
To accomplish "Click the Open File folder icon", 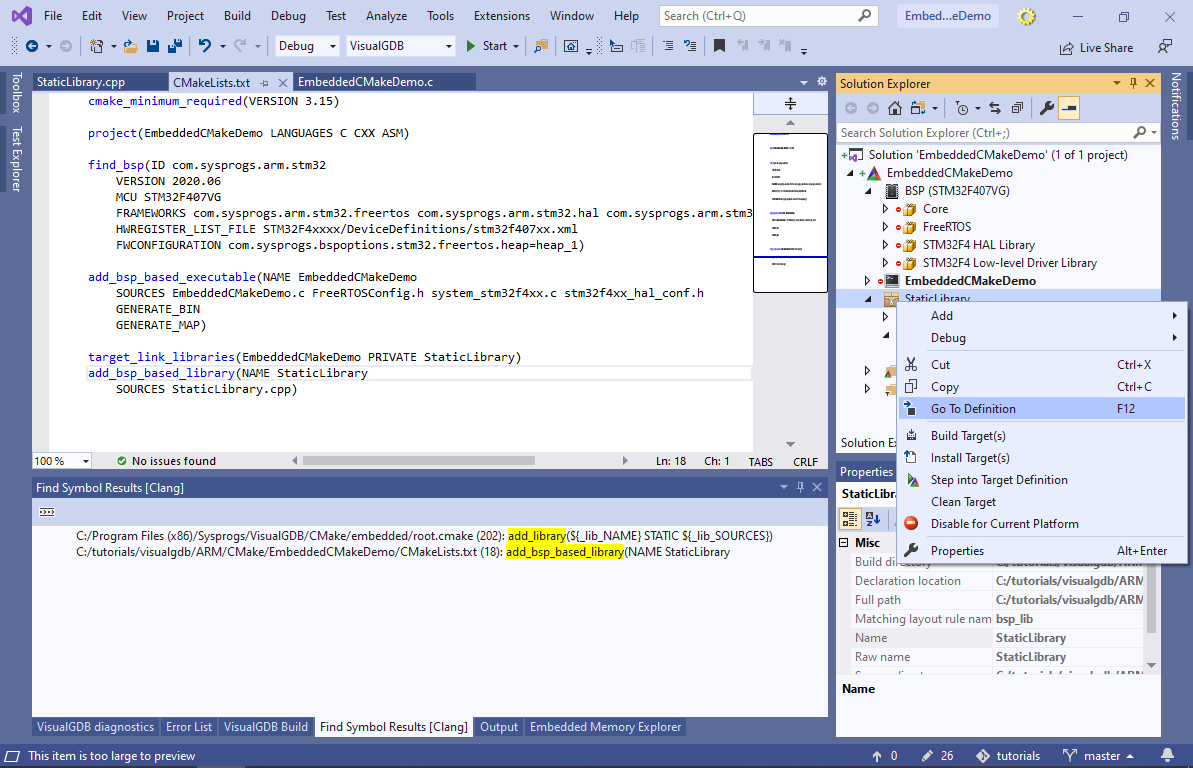I will (131, 46).
